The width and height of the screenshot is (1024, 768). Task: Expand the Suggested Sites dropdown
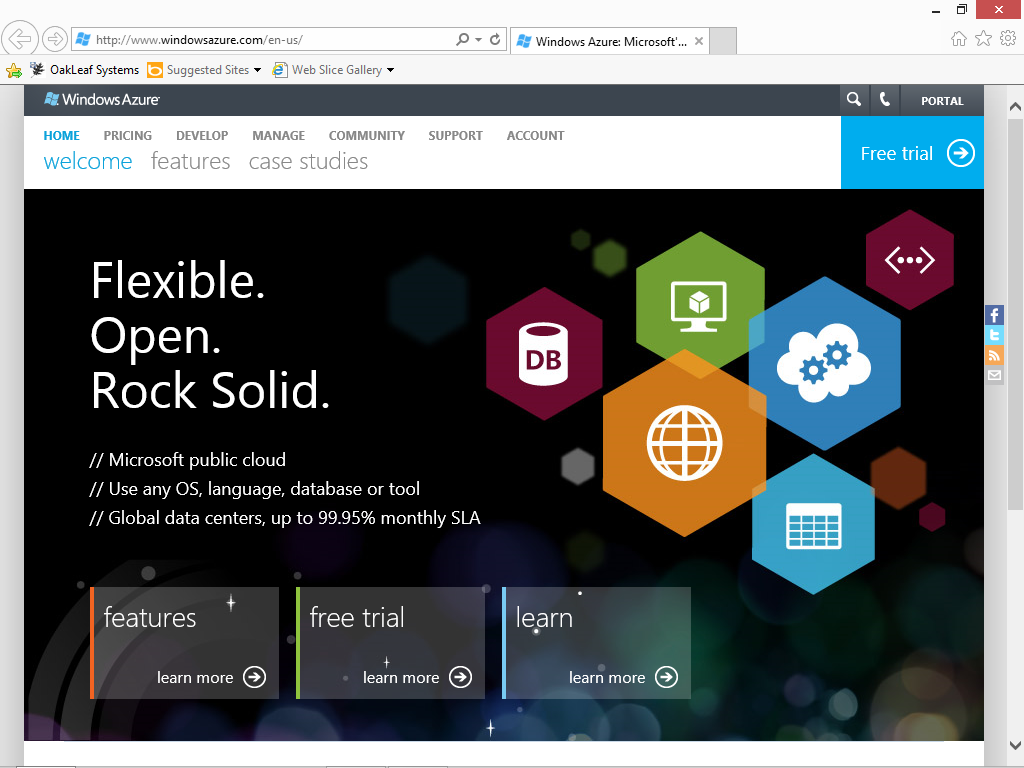pos(257,70)
